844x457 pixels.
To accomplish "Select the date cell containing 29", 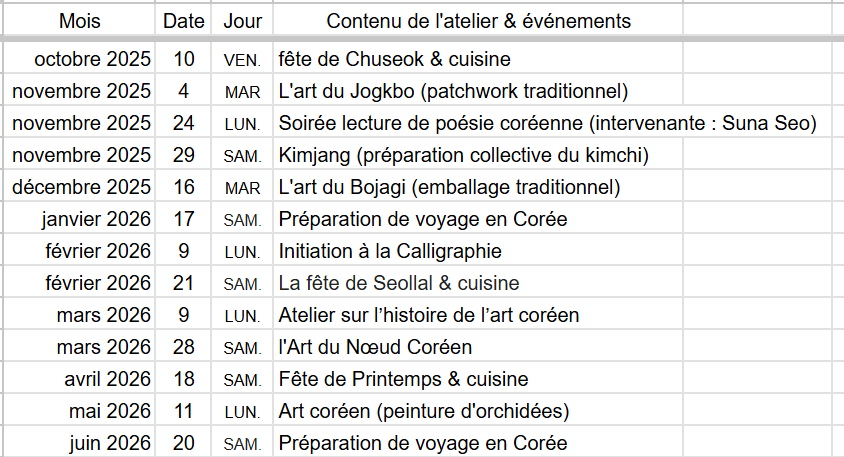I will [x=184, y=156].
